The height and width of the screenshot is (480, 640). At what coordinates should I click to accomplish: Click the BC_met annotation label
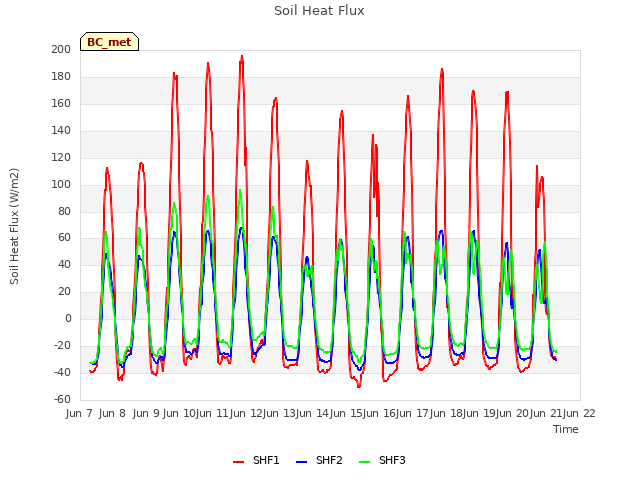pyautogui.click(x=109, y=42)
